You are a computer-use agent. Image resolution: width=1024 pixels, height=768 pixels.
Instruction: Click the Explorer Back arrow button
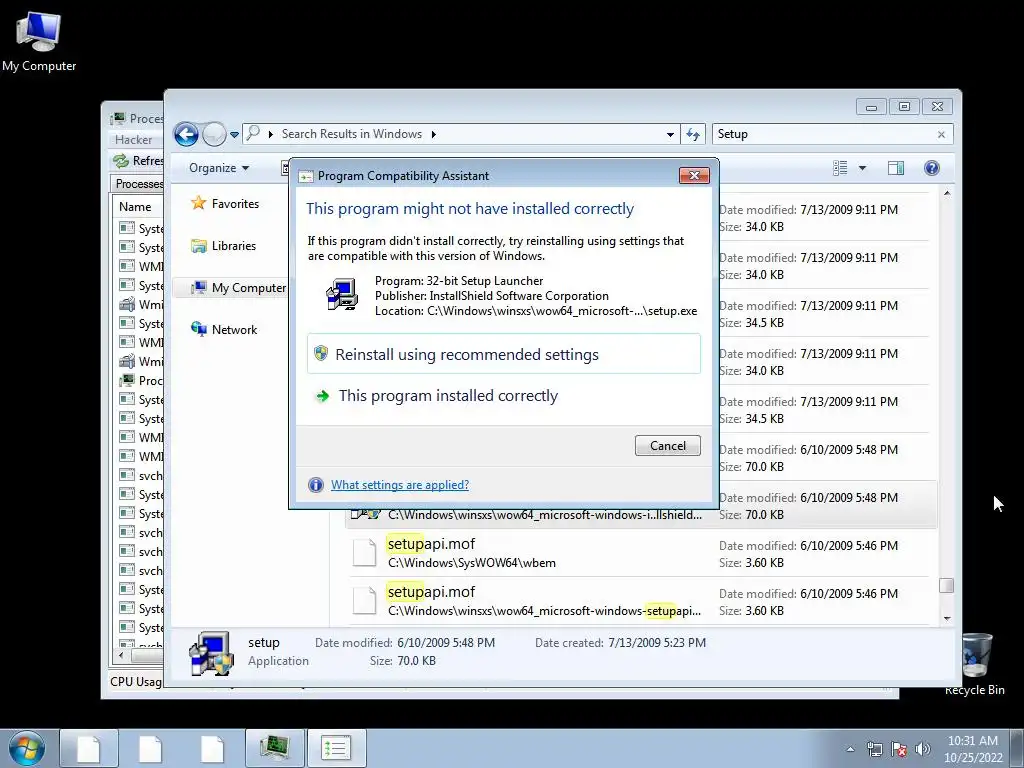[x=186, y=135]
